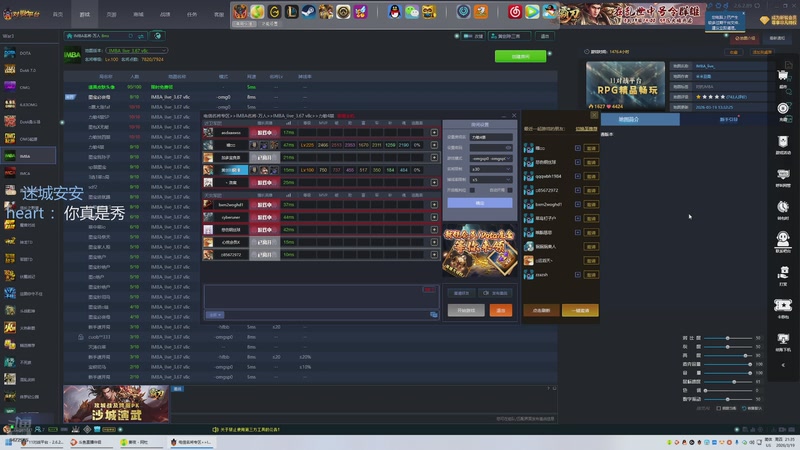
Task: Click the plus icon on cyberuner's player row
Action: (434, 217)
